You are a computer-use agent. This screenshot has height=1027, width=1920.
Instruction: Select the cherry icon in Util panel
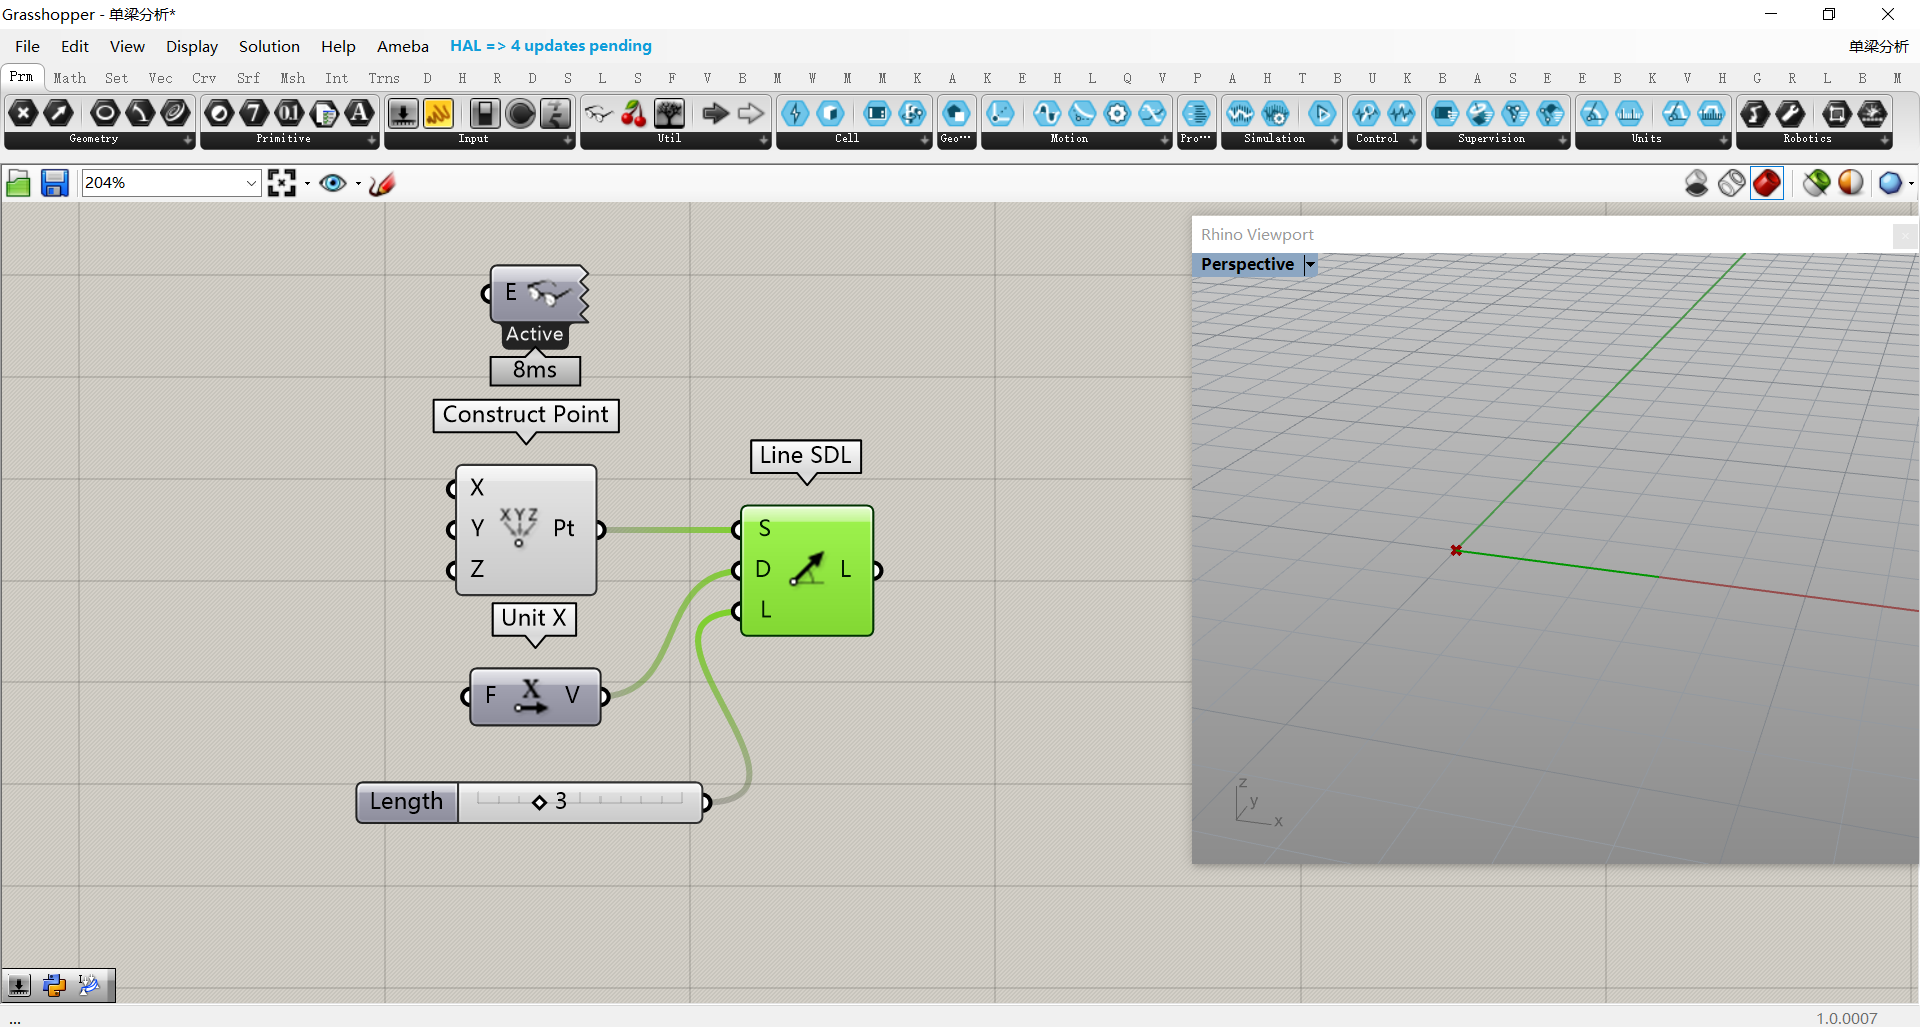pyautogui.click(x=633, y=114)
